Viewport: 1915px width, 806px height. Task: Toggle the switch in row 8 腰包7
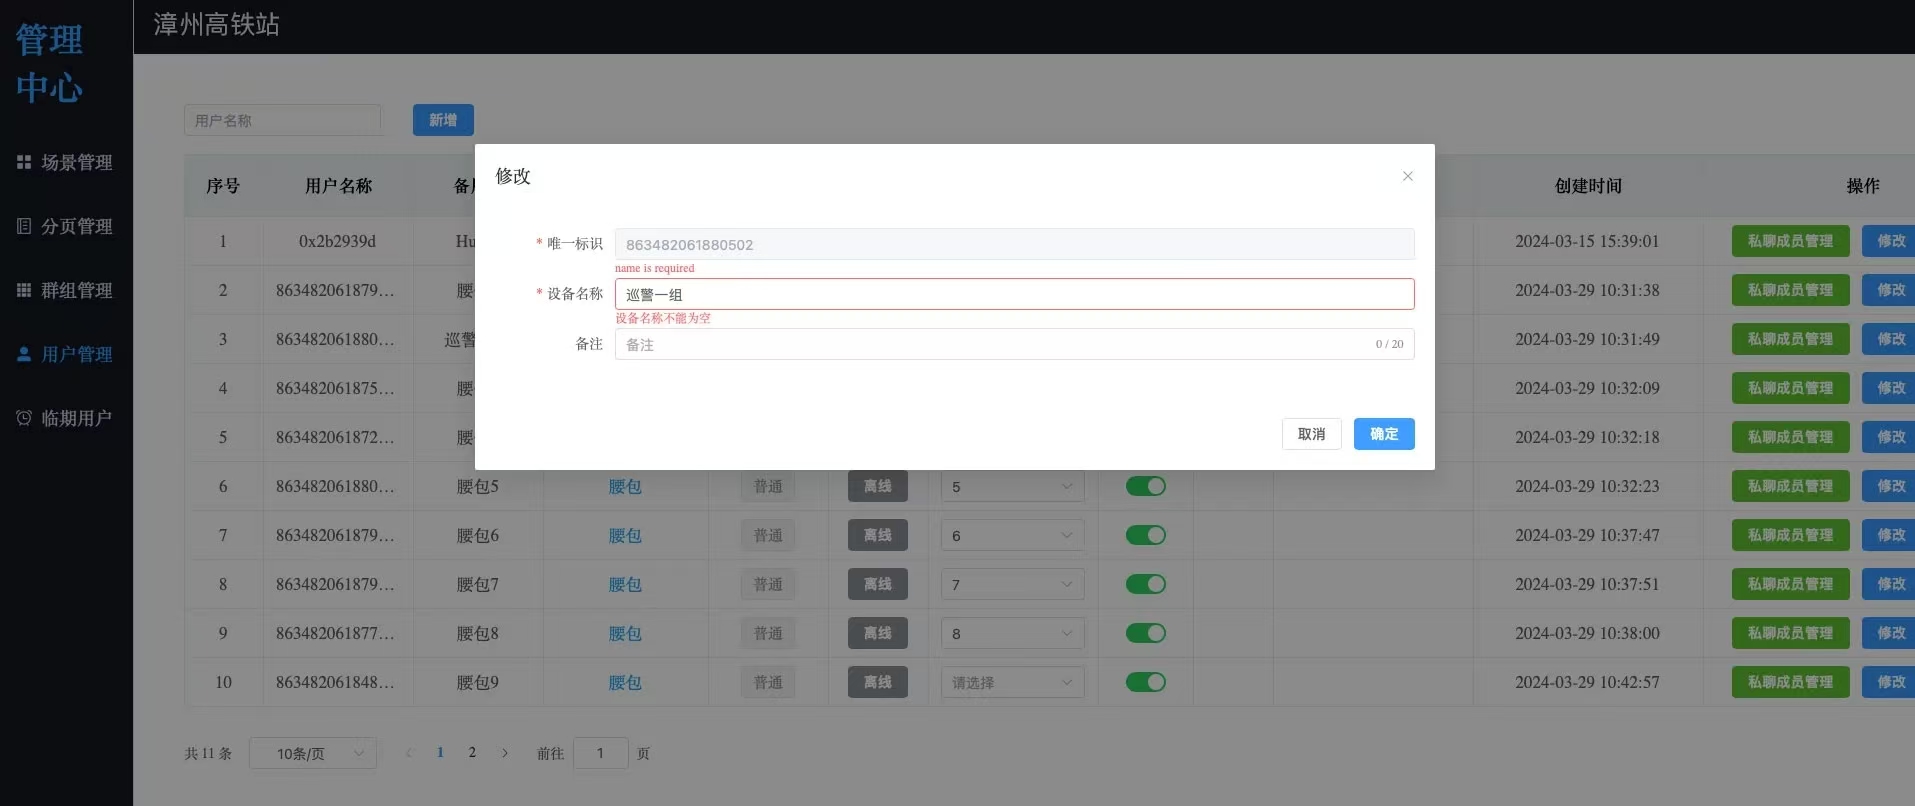click(x=1146, y=584)
